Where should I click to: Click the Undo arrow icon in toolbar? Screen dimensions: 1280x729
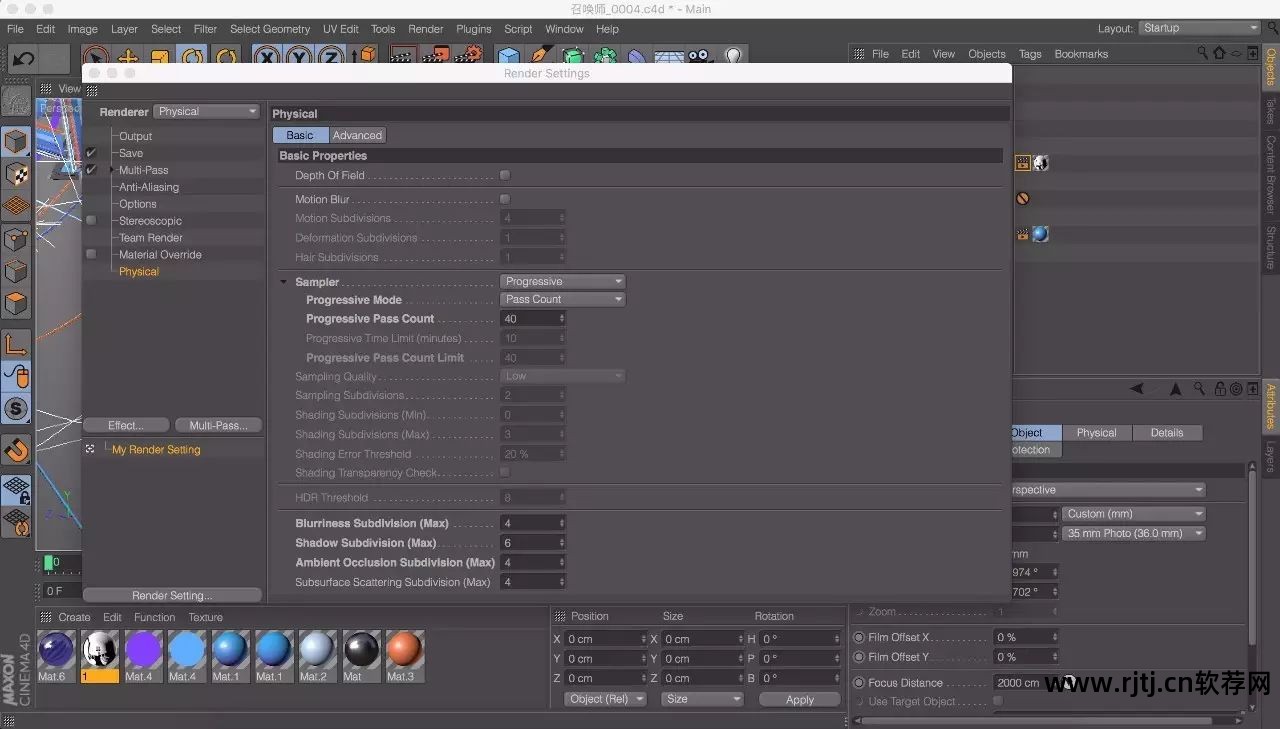23,58
